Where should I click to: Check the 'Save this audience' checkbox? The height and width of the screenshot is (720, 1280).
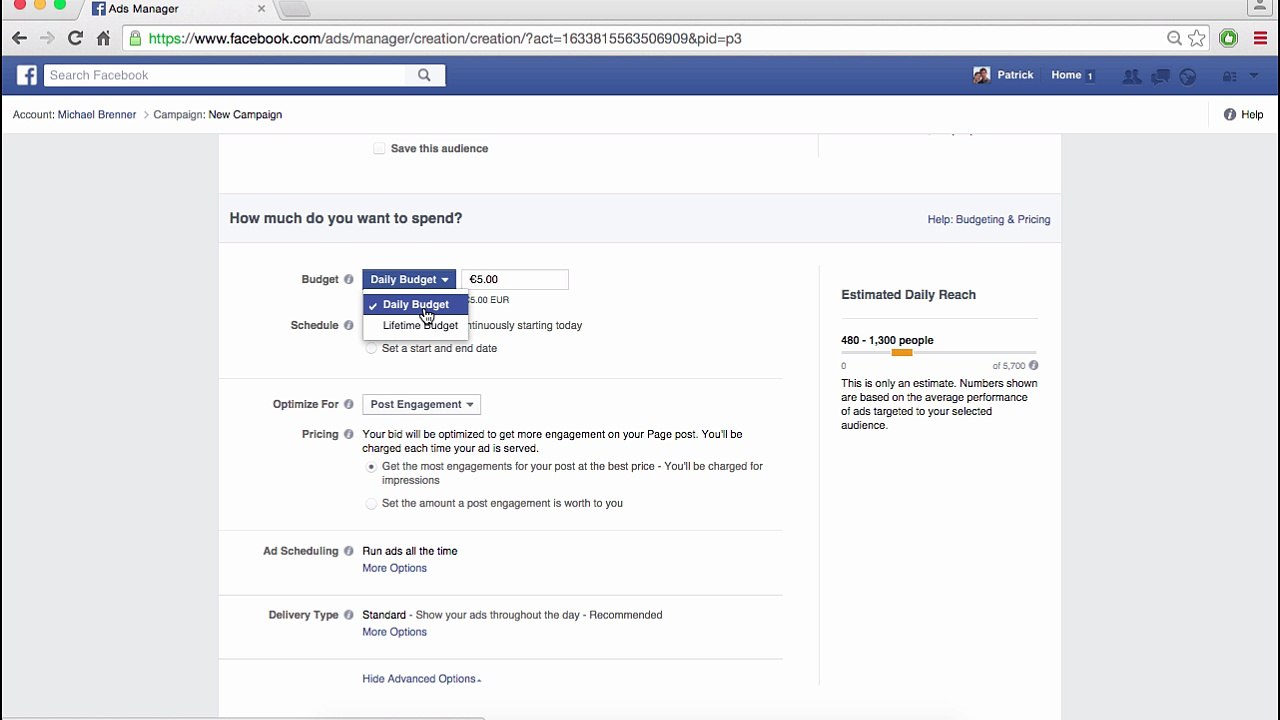pos(379,148)
